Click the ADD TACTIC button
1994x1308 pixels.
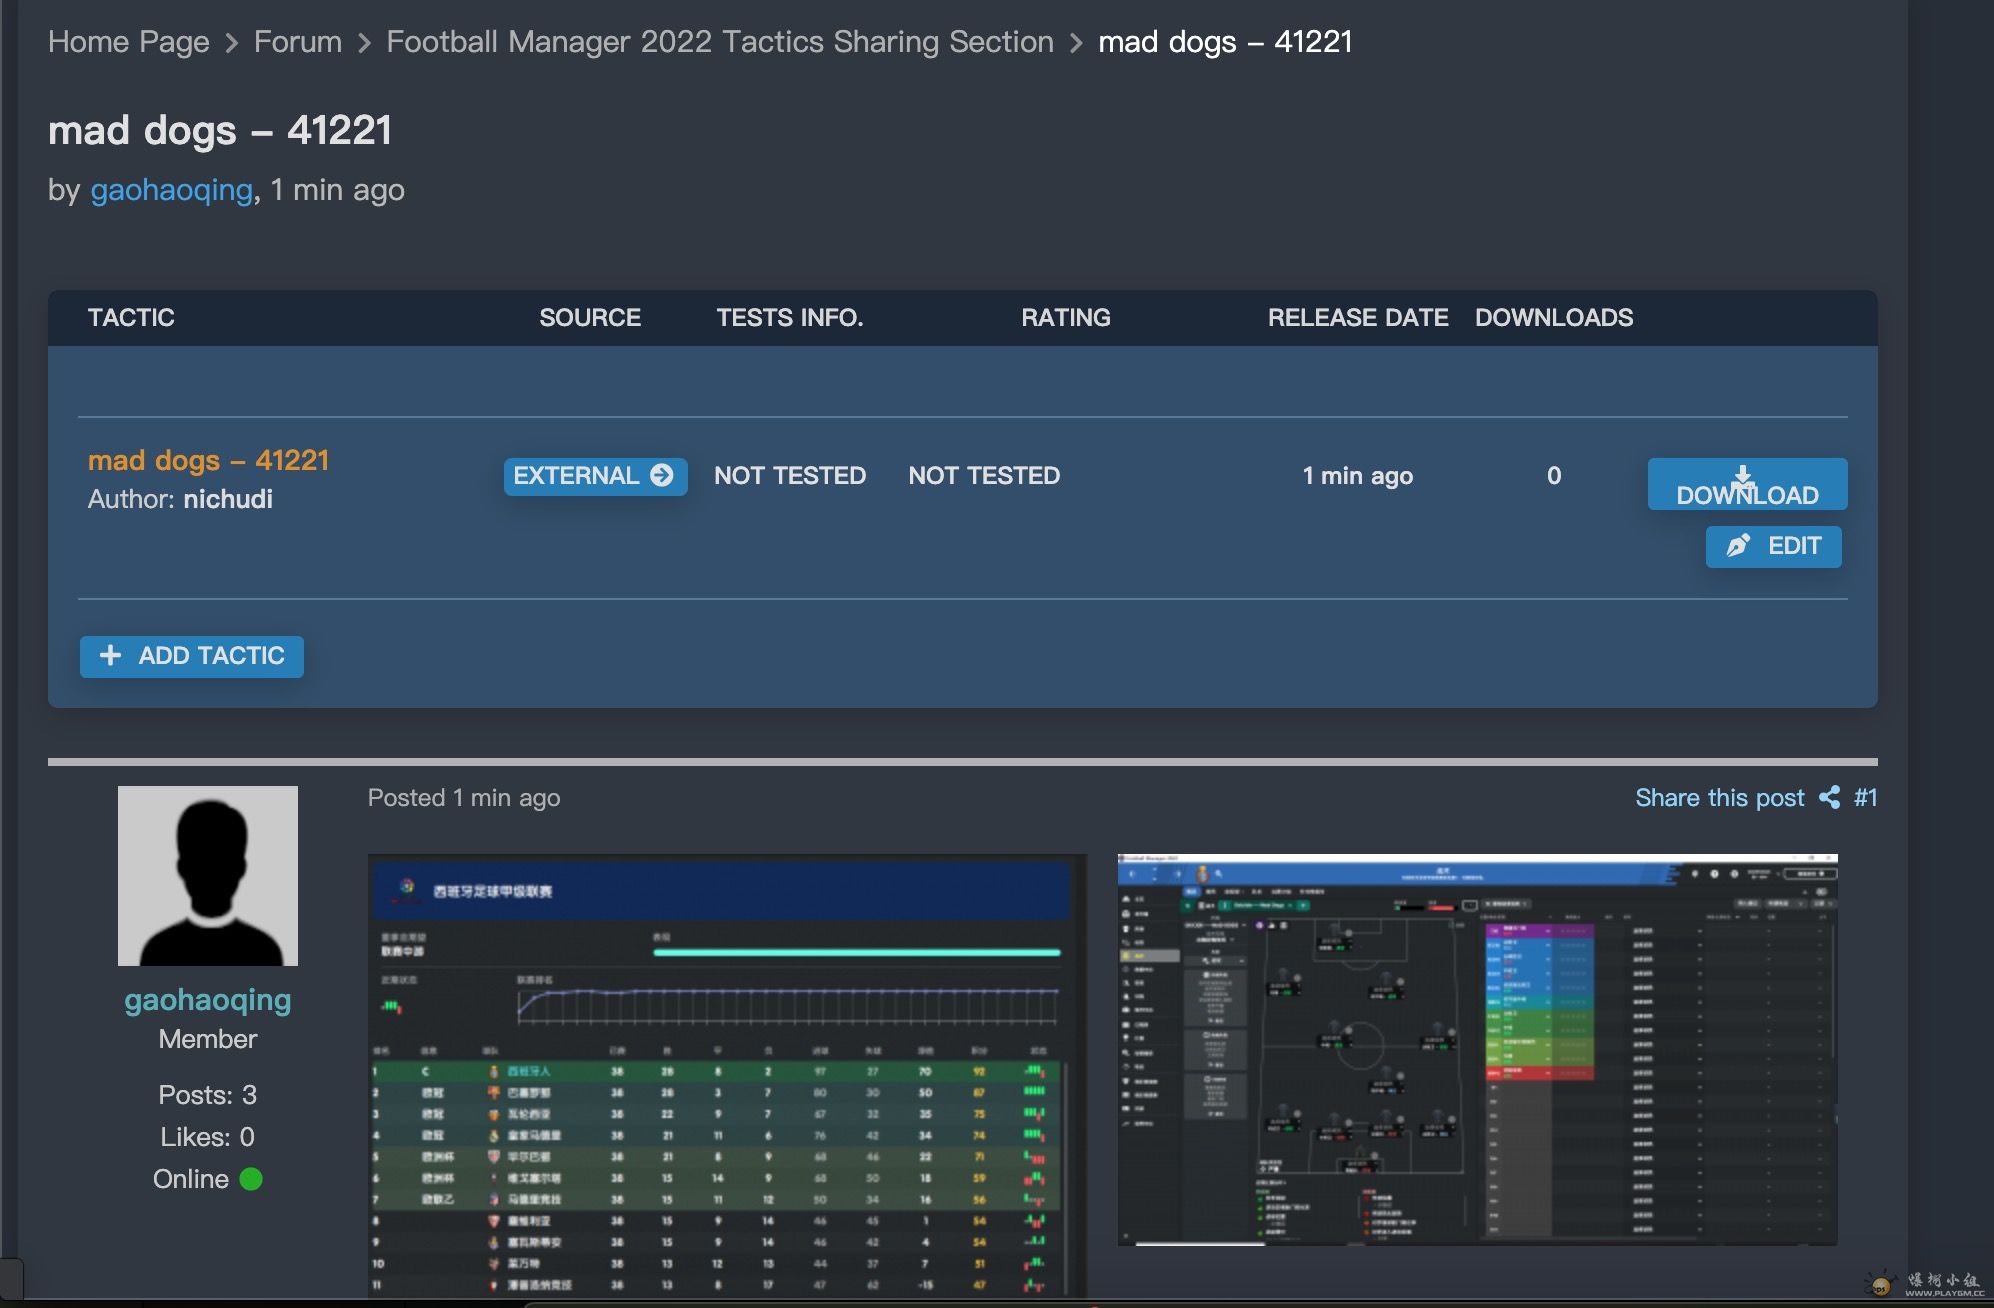(192, 656)
